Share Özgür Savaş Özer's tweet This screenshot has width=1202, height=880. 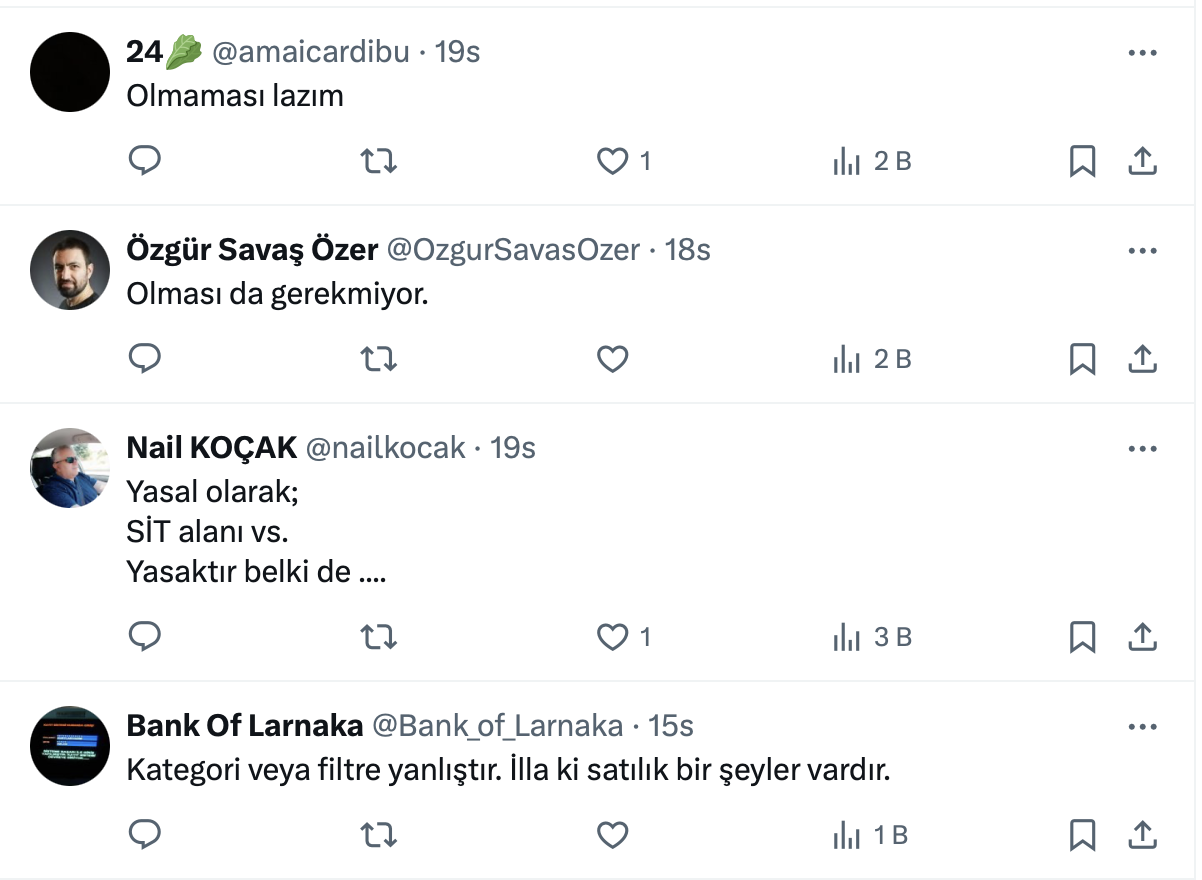tap(1142, 359)
